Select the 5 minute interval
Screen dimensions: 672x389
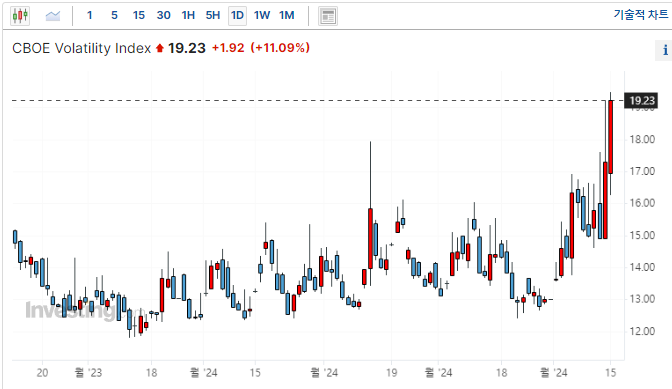pos(114,15)
